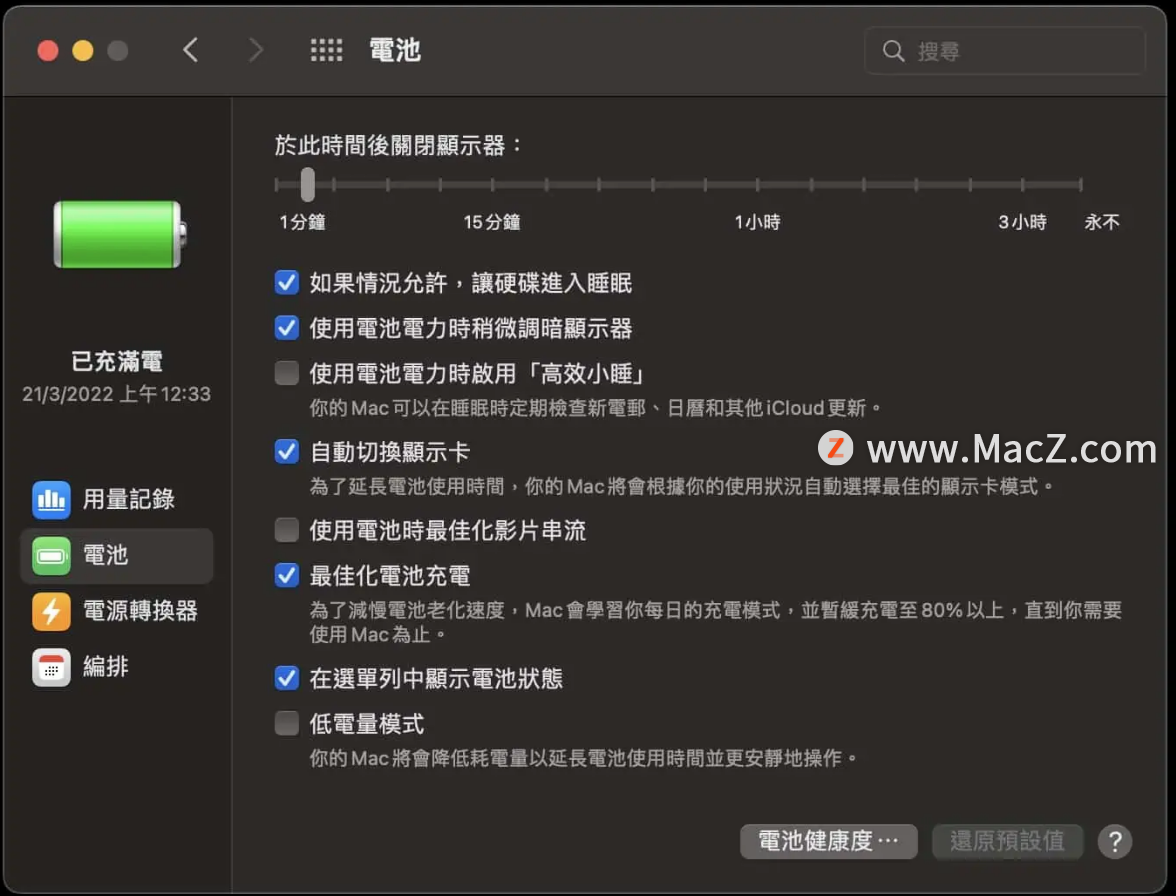This screenshot has height=896, width=1176.
Task: Open 電池健康度 dialog
Action: pyautogui.click(x=828, y=841)
